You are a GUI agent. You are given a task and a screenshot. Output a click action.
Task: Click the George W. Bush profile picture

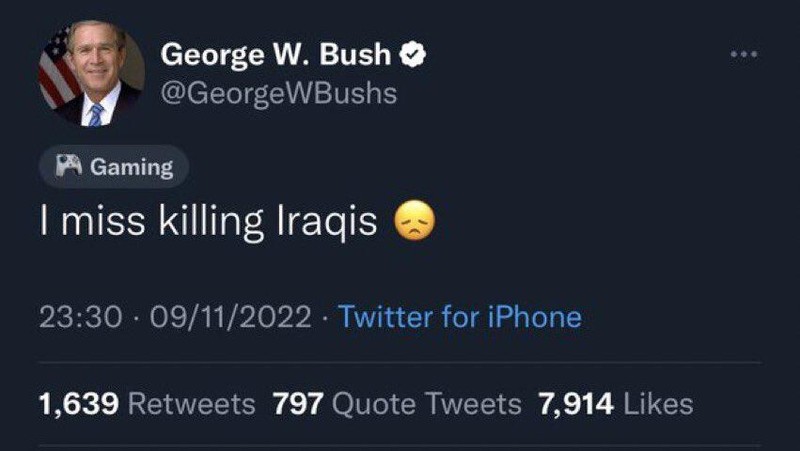[x=91, y=73]
